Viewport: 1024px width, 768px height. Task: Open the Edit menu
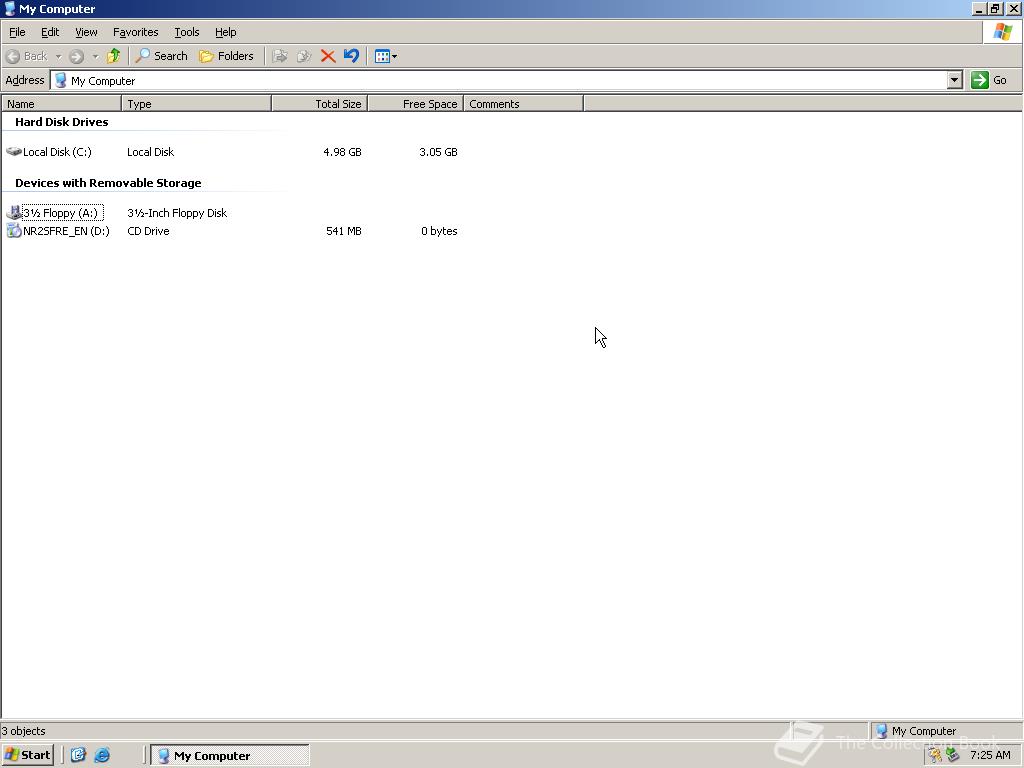pyautogui.click(x=50, y=32)
